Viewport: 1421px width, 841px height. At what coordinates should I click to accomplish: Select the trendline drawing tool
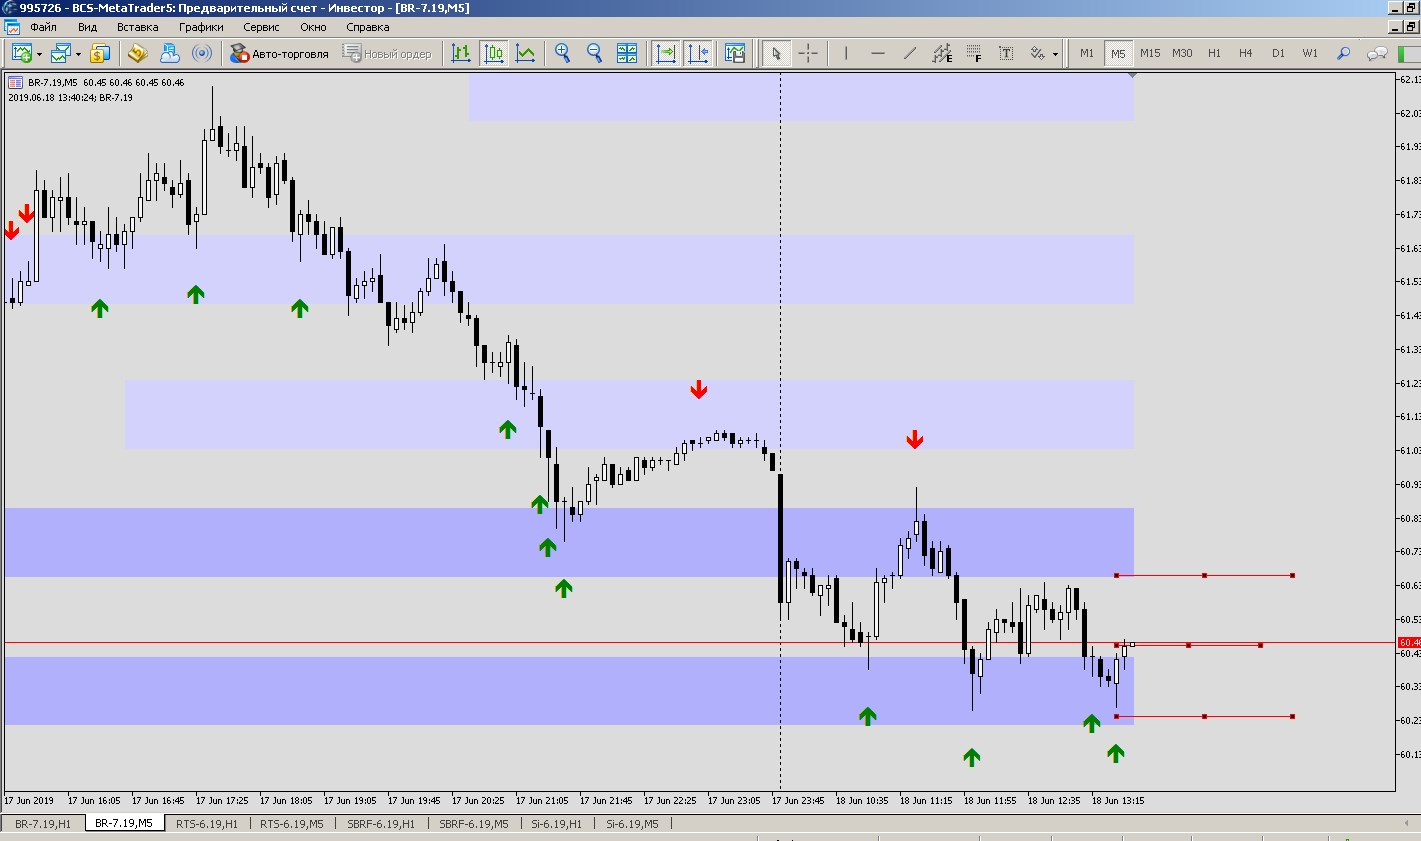point(910,53)
